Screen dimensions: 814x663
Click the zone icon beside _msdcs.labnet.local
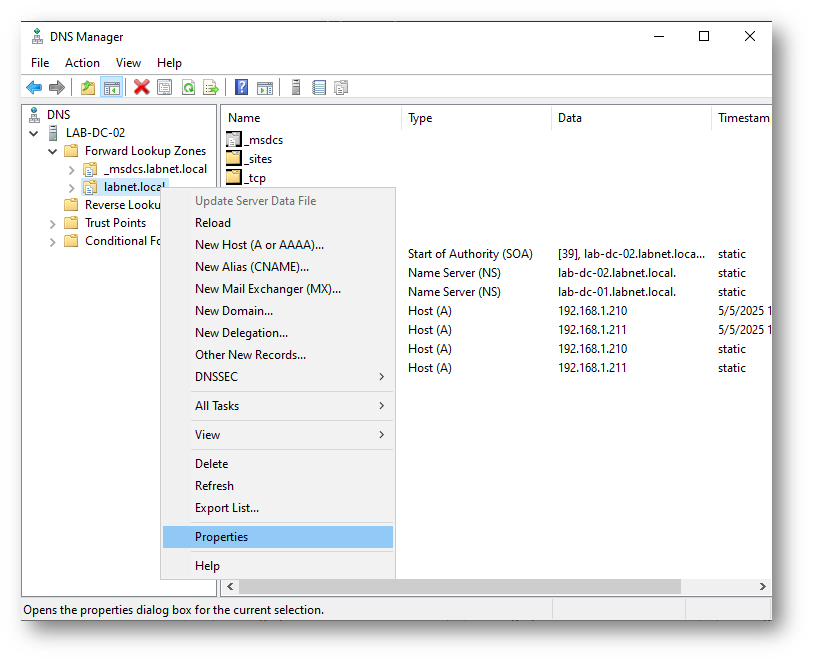pos(90,169)
